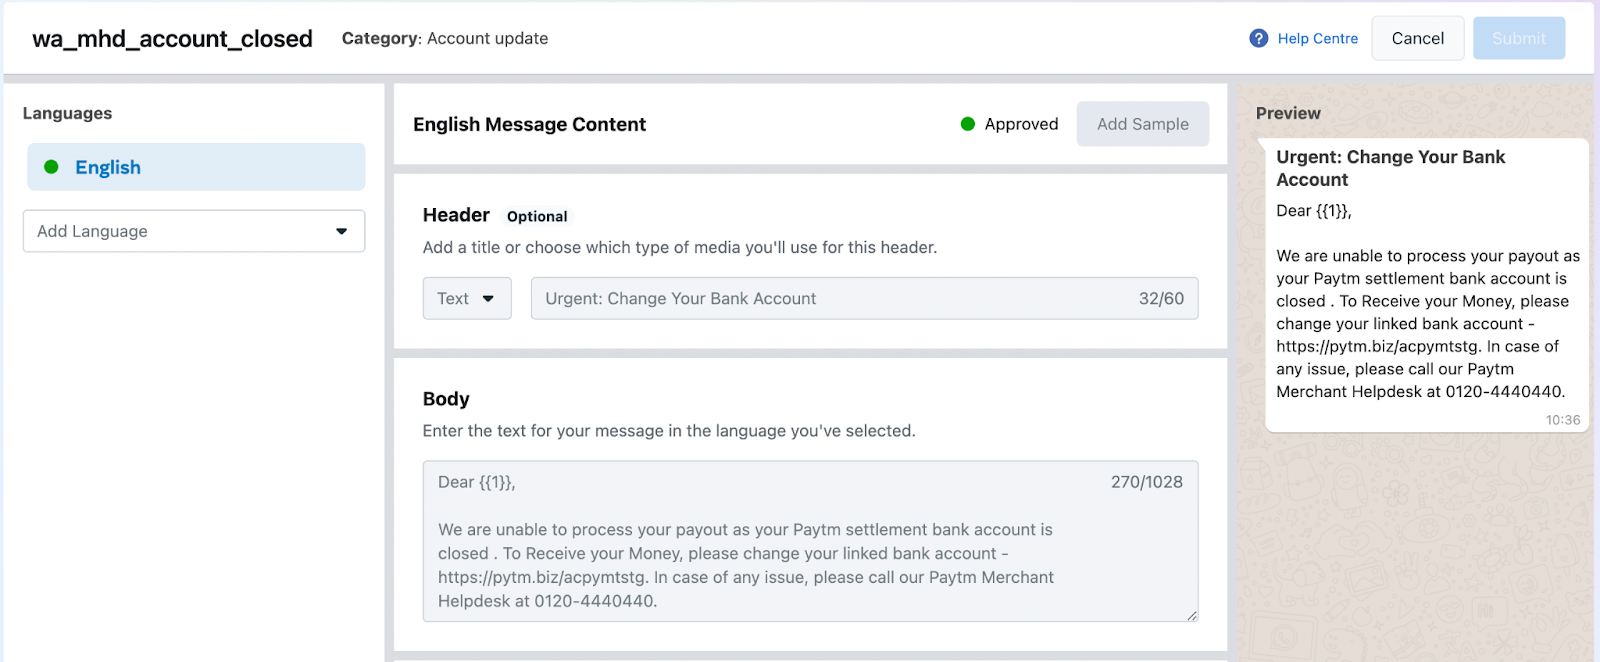Click the header text input field
The height and width of the screenshot is (662, 1600).
pos(864,298)
